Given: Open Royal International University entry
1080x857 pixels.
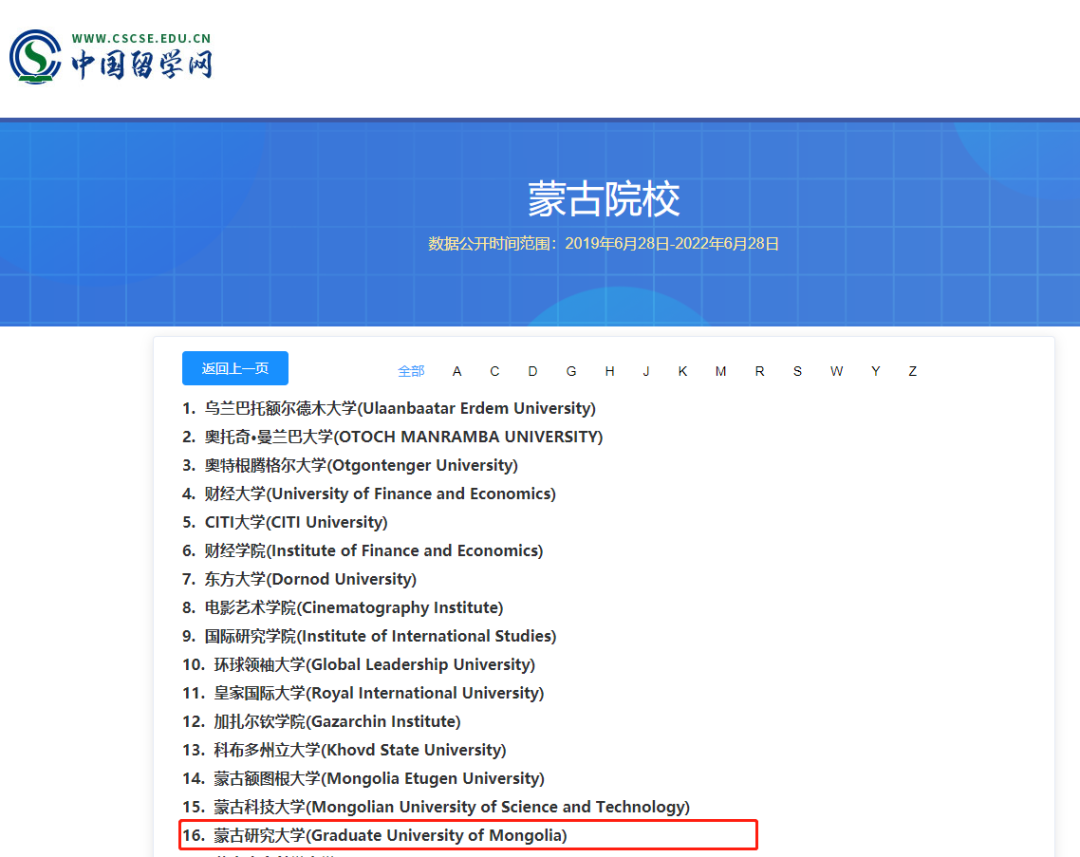Looking at the screenshot, I should click(x=363, y=693).
